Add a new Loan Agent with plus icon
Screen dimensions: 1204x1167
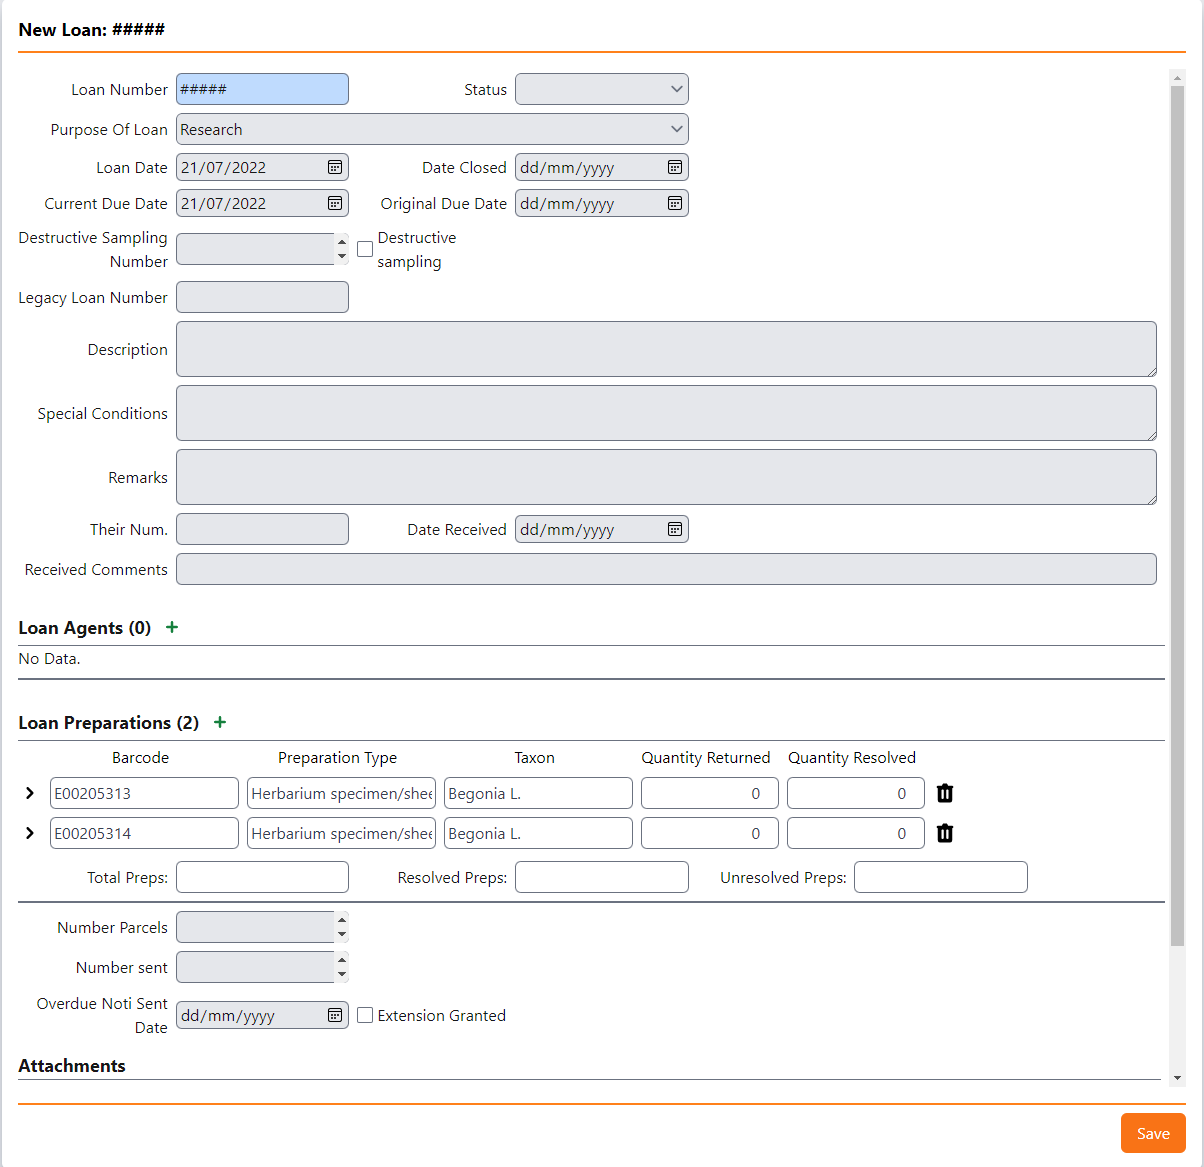[172, 627]
